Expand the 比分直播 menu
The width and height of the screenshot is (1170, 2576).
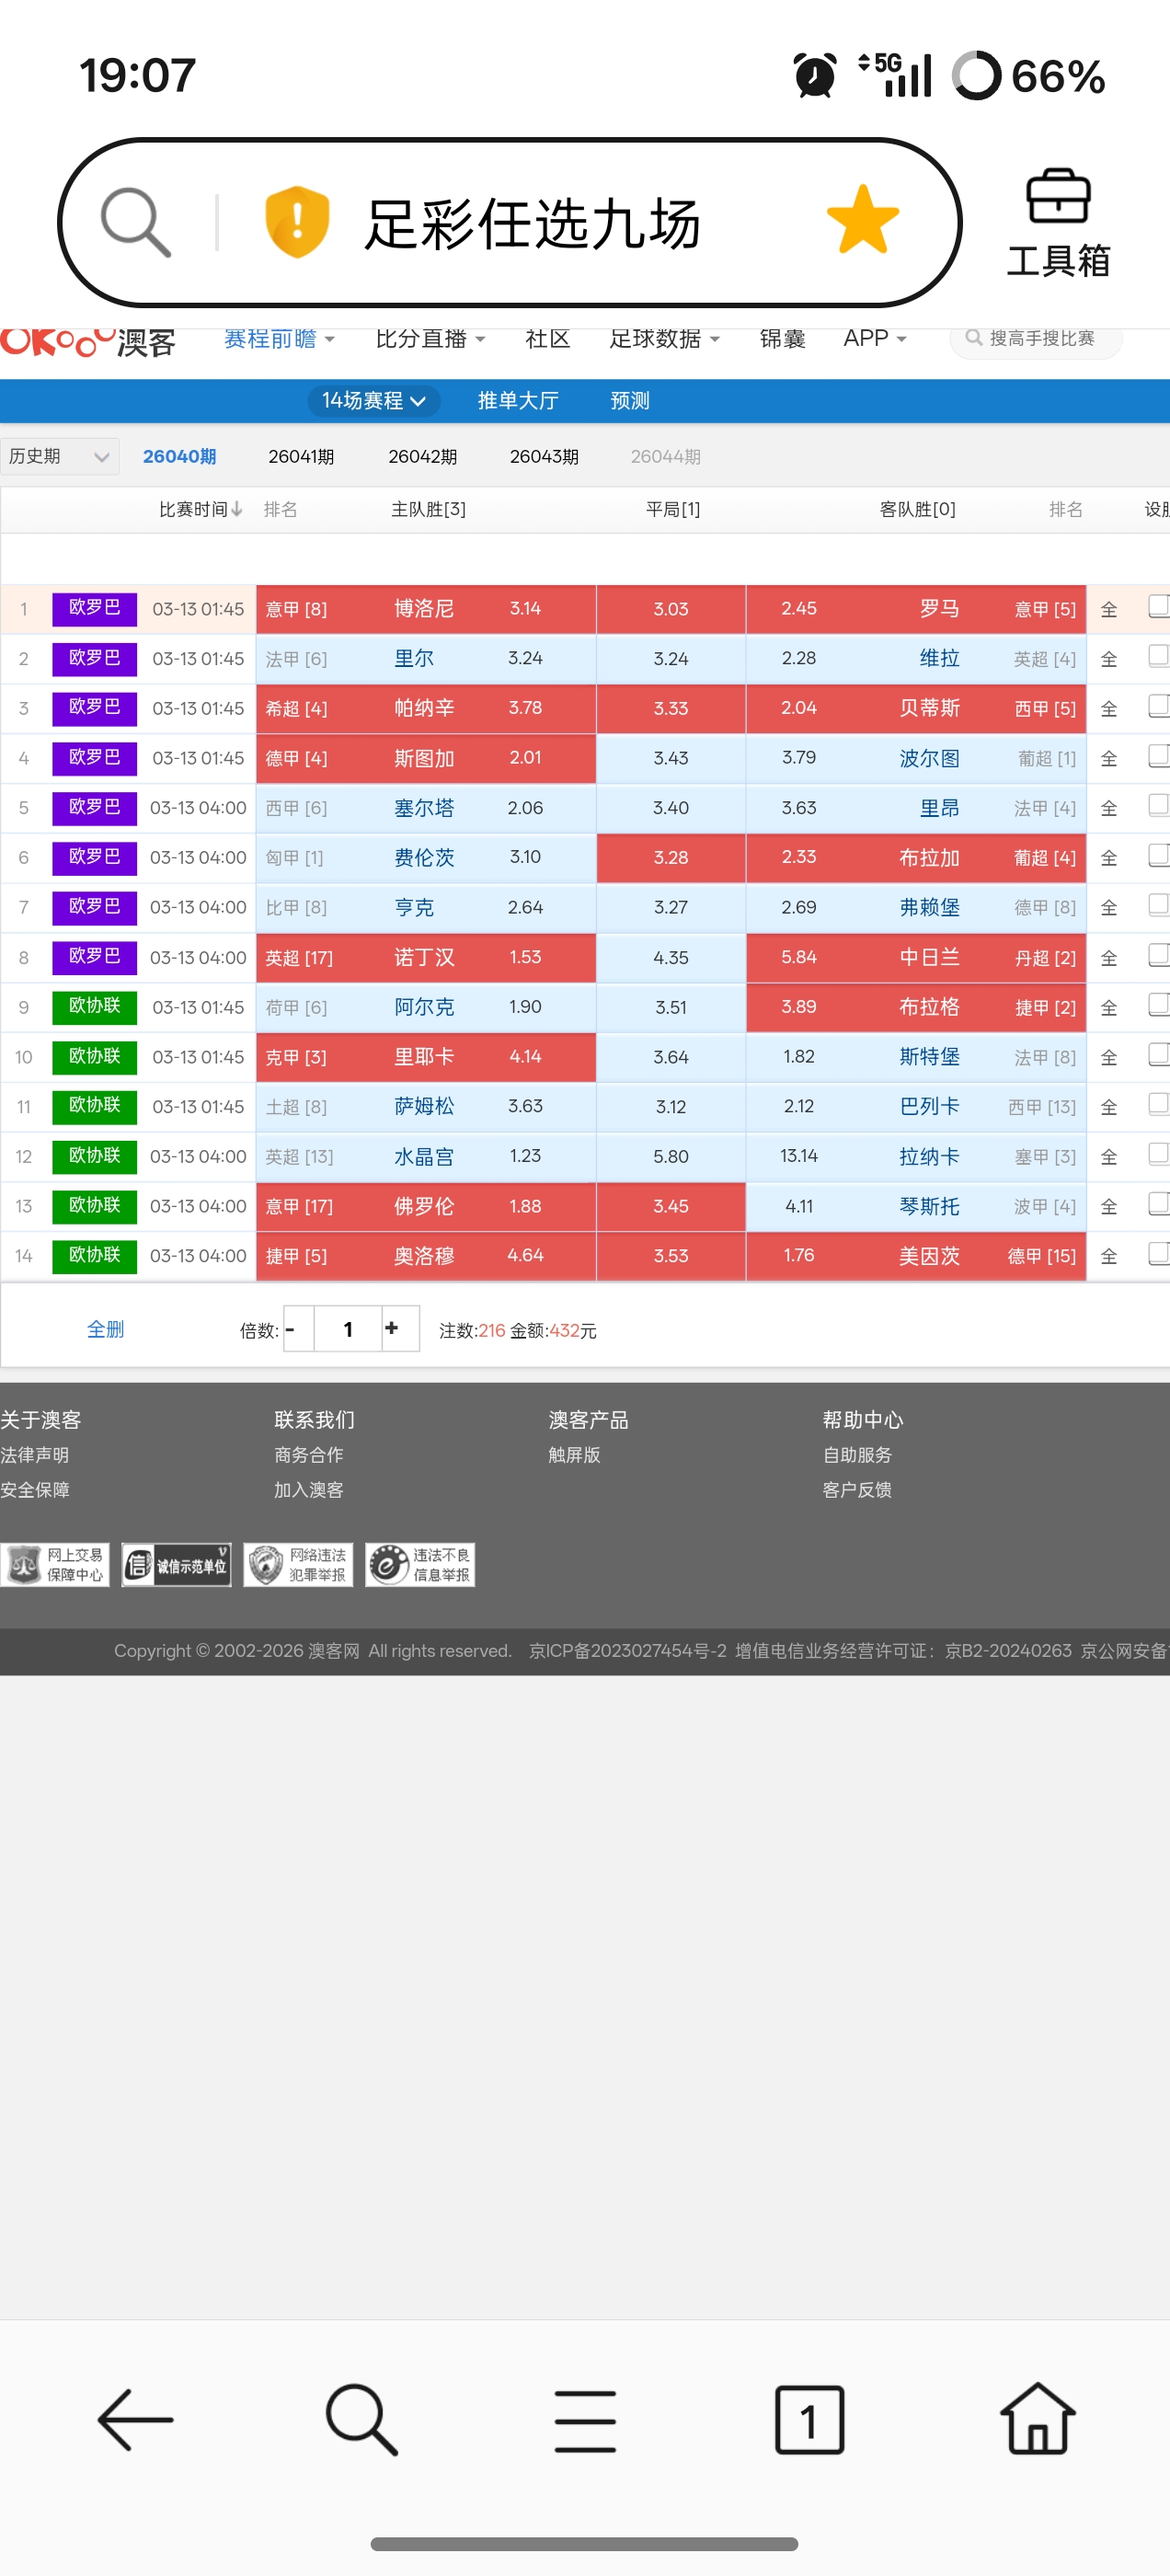[430, 339]
